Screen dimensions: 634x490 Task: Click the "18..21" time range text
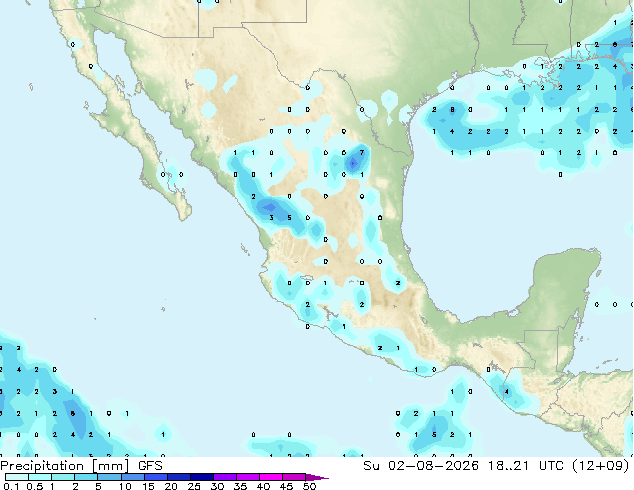tap(509, 466)
